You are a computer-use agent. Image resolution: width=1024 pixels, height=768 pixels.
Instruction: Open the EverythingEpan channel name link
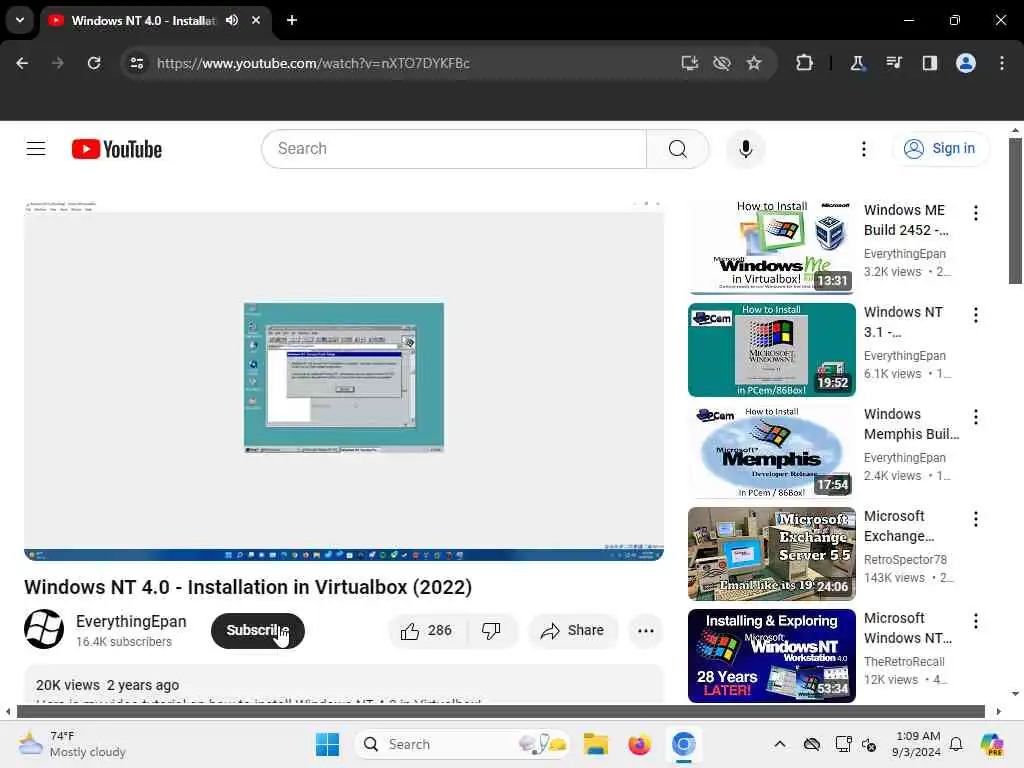click(x=131, y=621)
